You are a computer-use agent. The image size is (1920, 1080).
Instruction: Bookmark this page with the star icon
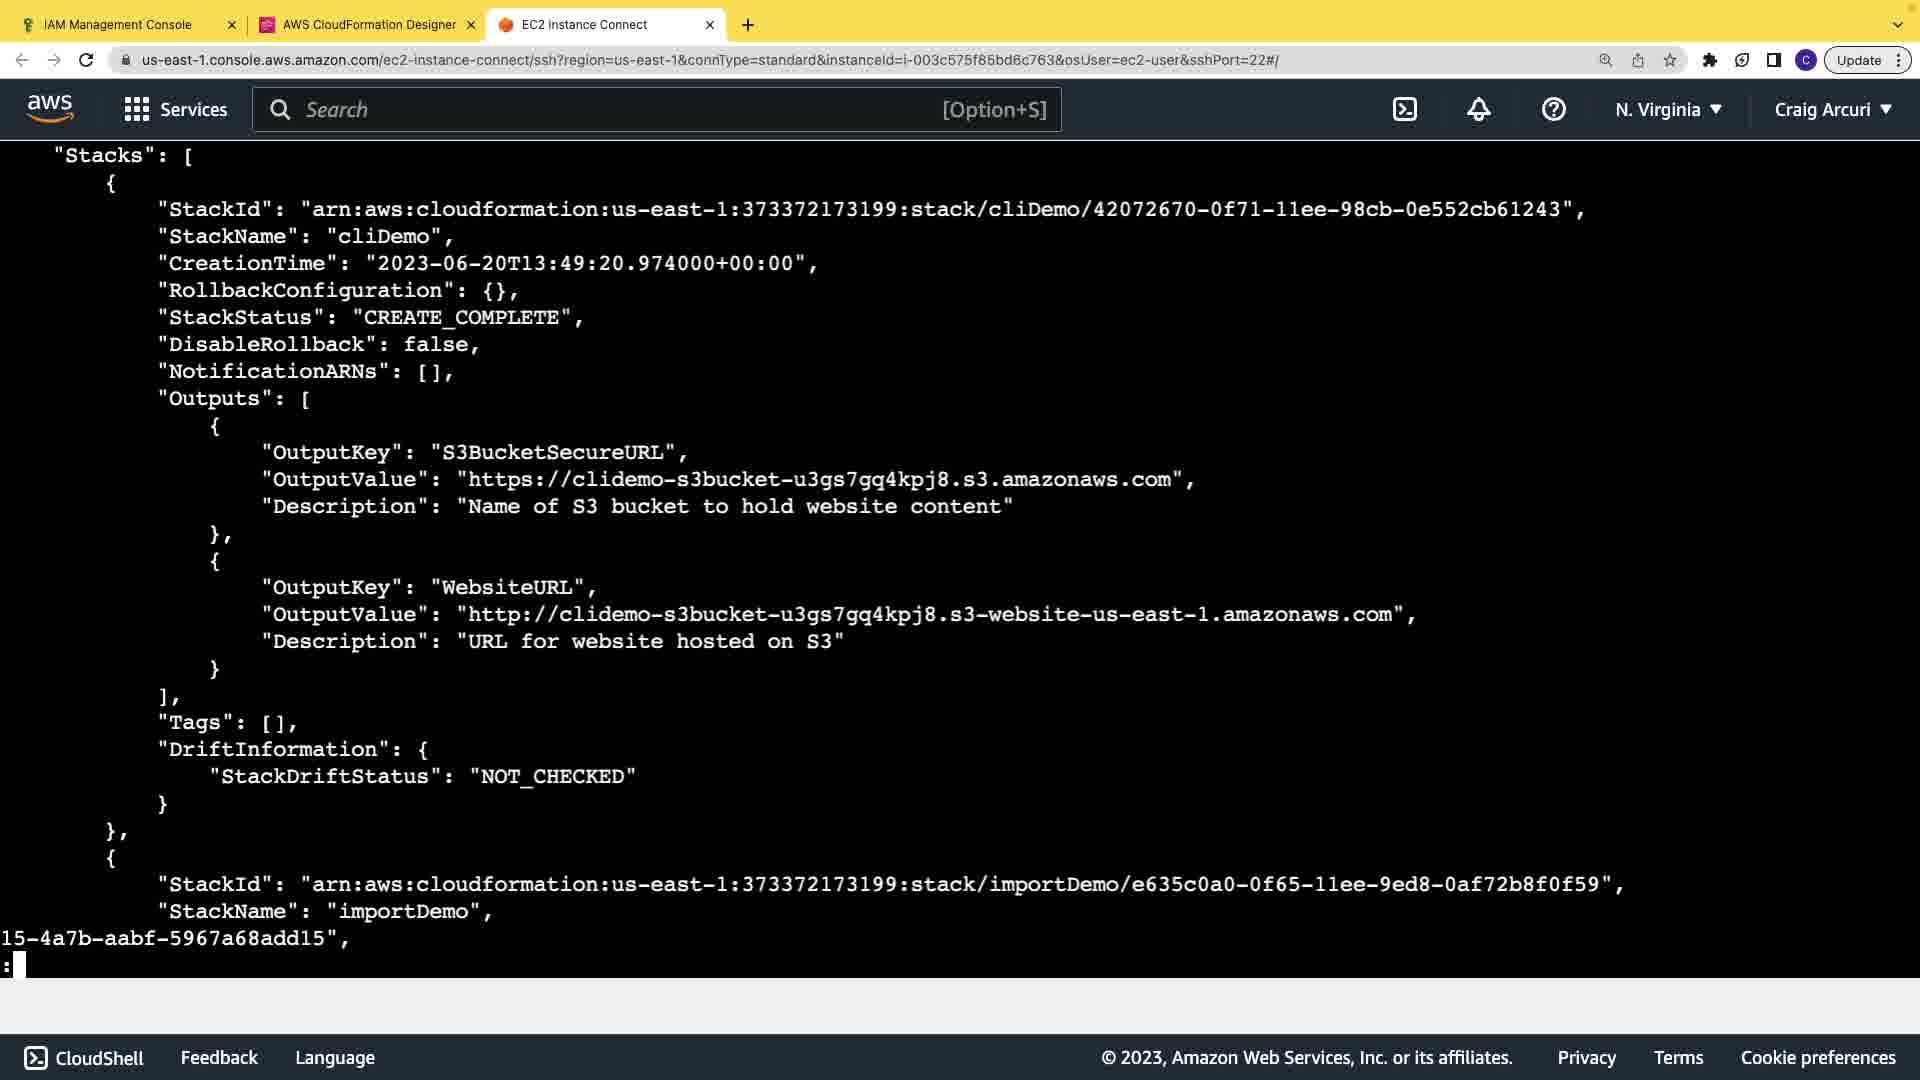pyautogui.click(x=1670, y=60)
